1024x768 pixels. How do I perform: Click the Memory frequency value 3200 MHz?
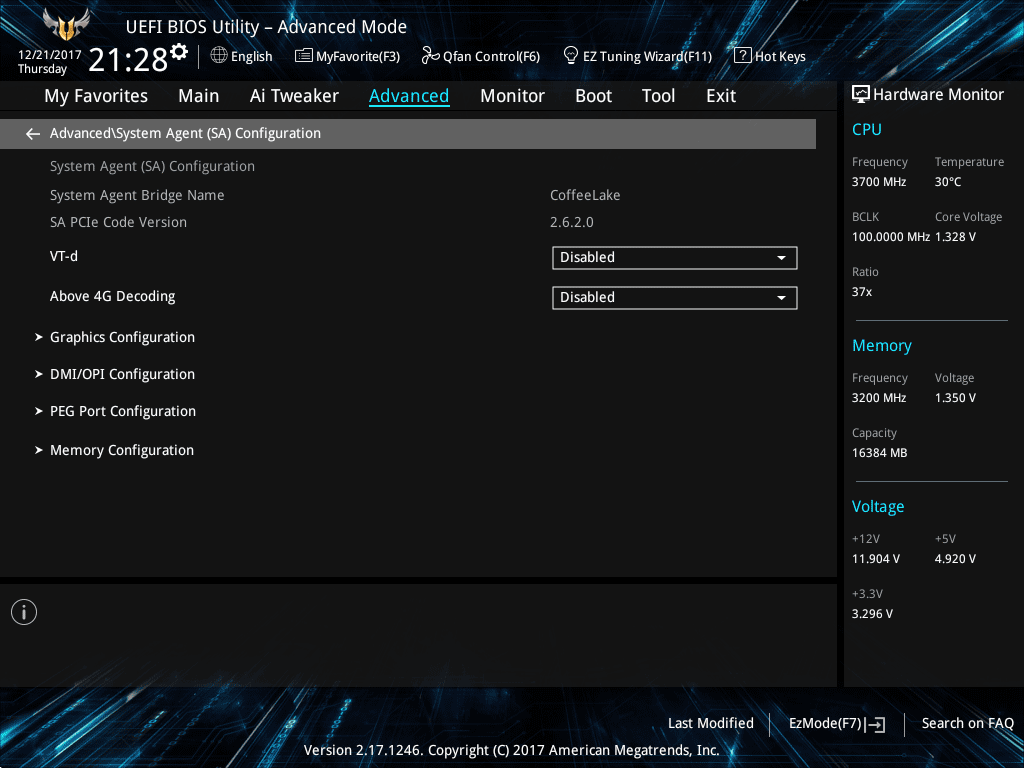pyautogui.click(x=879, y=398)
